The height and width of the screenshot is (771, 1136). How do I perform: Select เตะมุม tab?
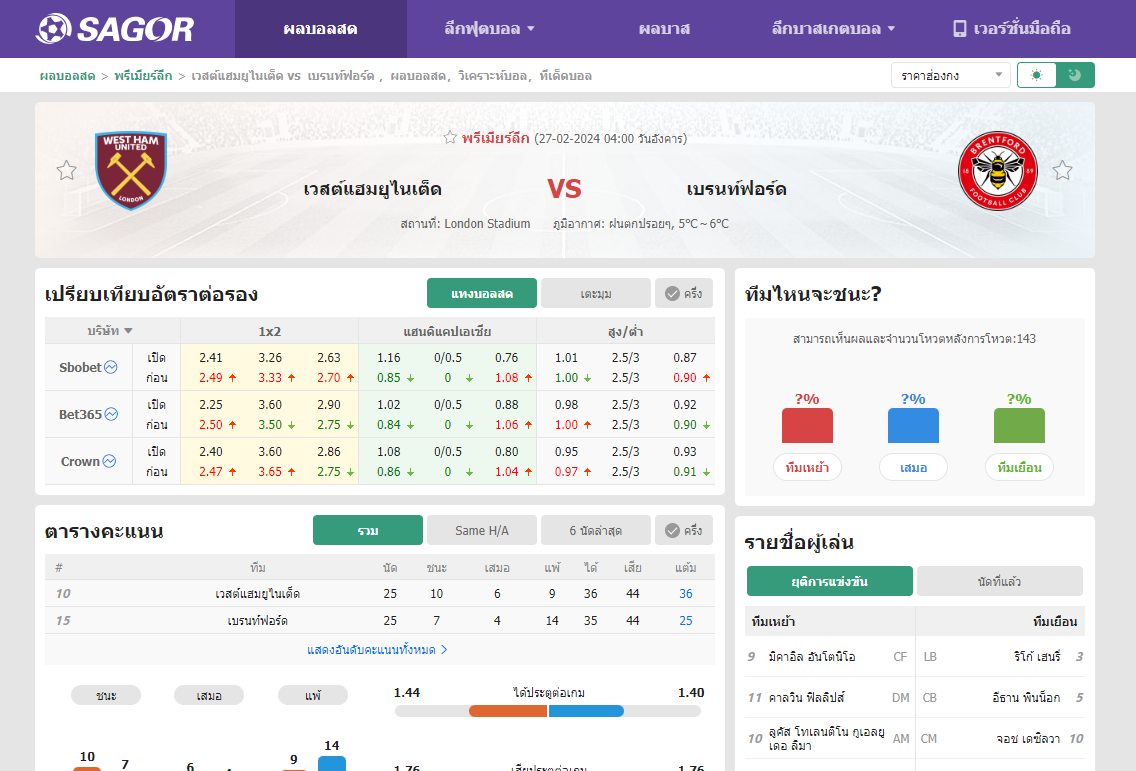coord(596,293)
